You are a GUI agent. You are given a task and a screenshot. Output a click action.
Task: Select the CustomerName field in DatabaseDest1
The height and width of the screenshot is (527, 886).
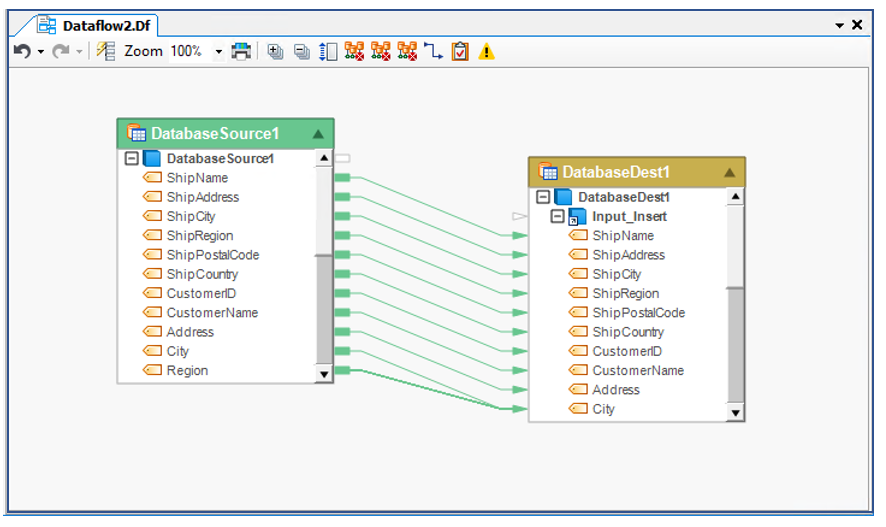tap(638, 371)
